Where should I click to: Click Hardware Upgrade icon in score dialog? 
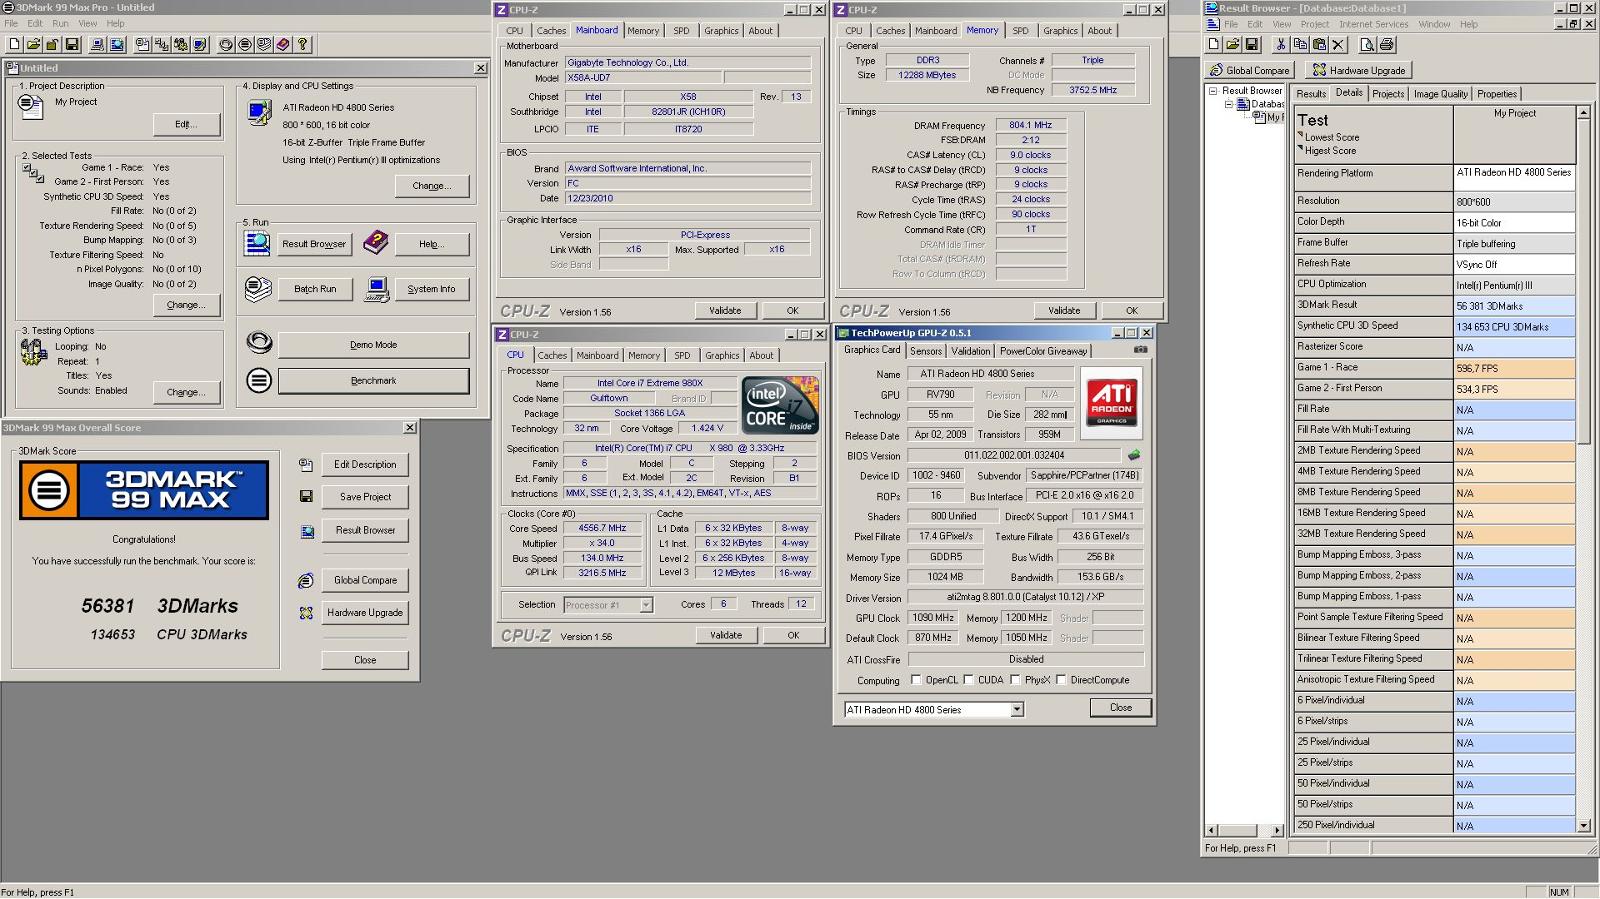coord(306,613)
